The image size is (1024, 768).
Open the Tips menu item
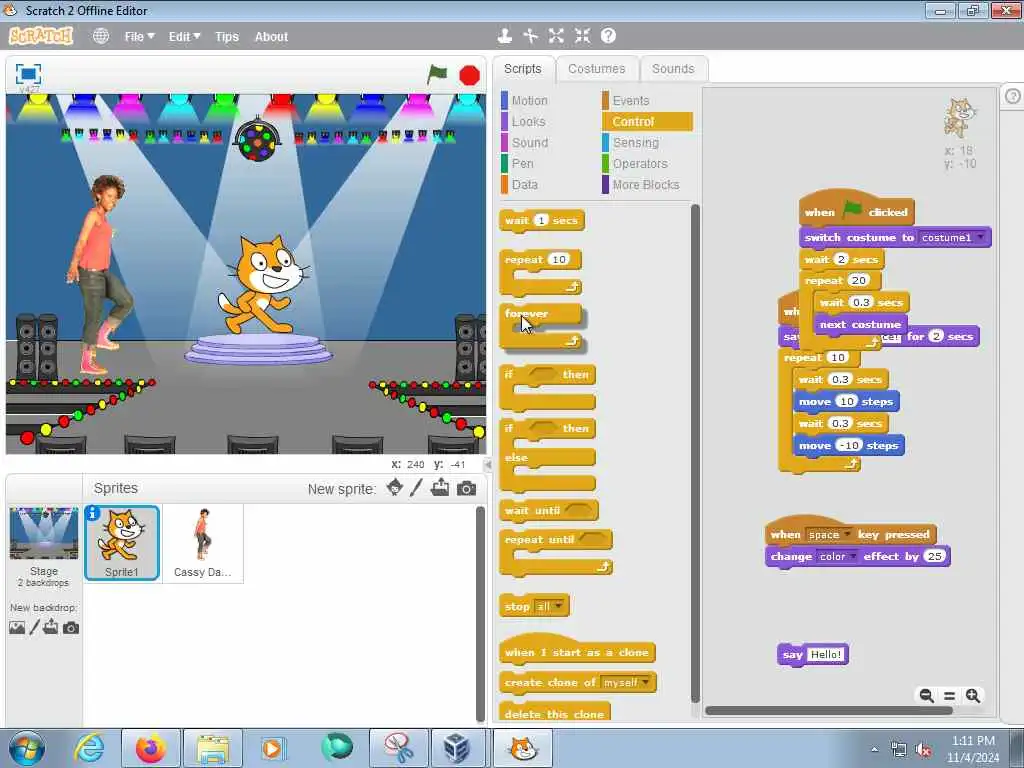227,37
